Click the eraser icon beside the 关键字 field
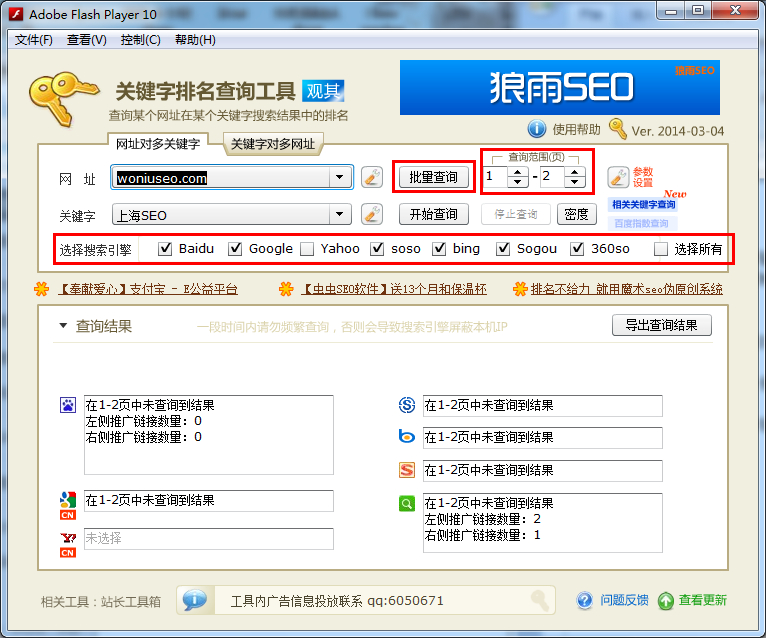Viewport: 766px width, 638px height. coord(372,214)
